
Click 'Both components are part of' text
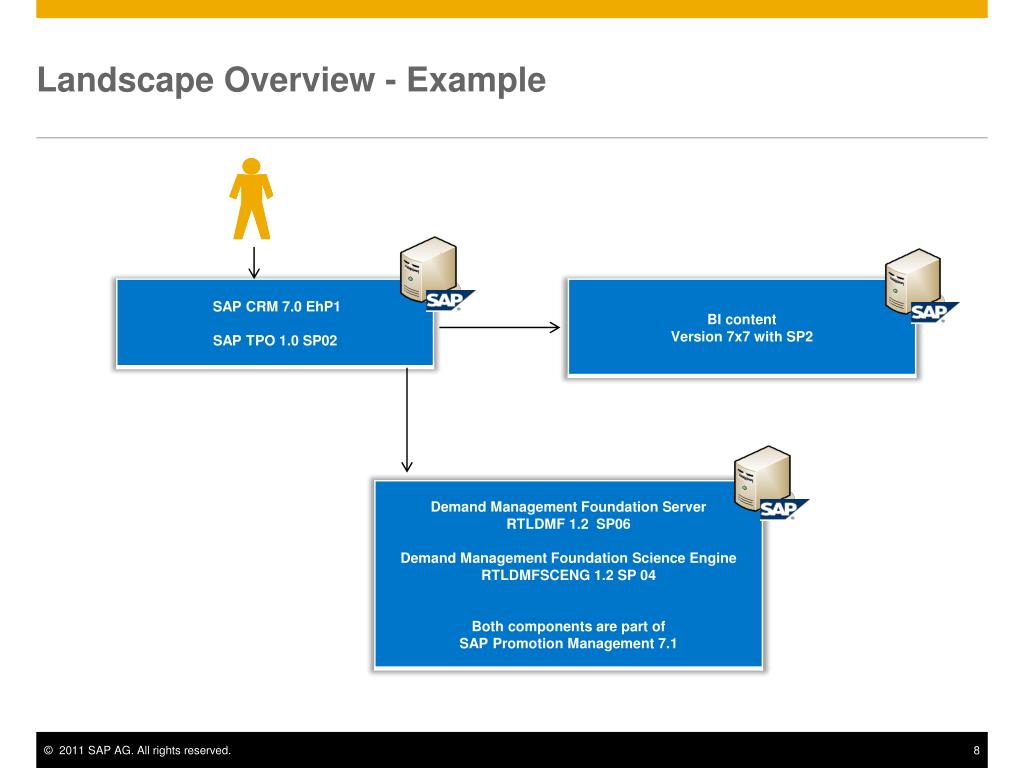click(568, 626)
